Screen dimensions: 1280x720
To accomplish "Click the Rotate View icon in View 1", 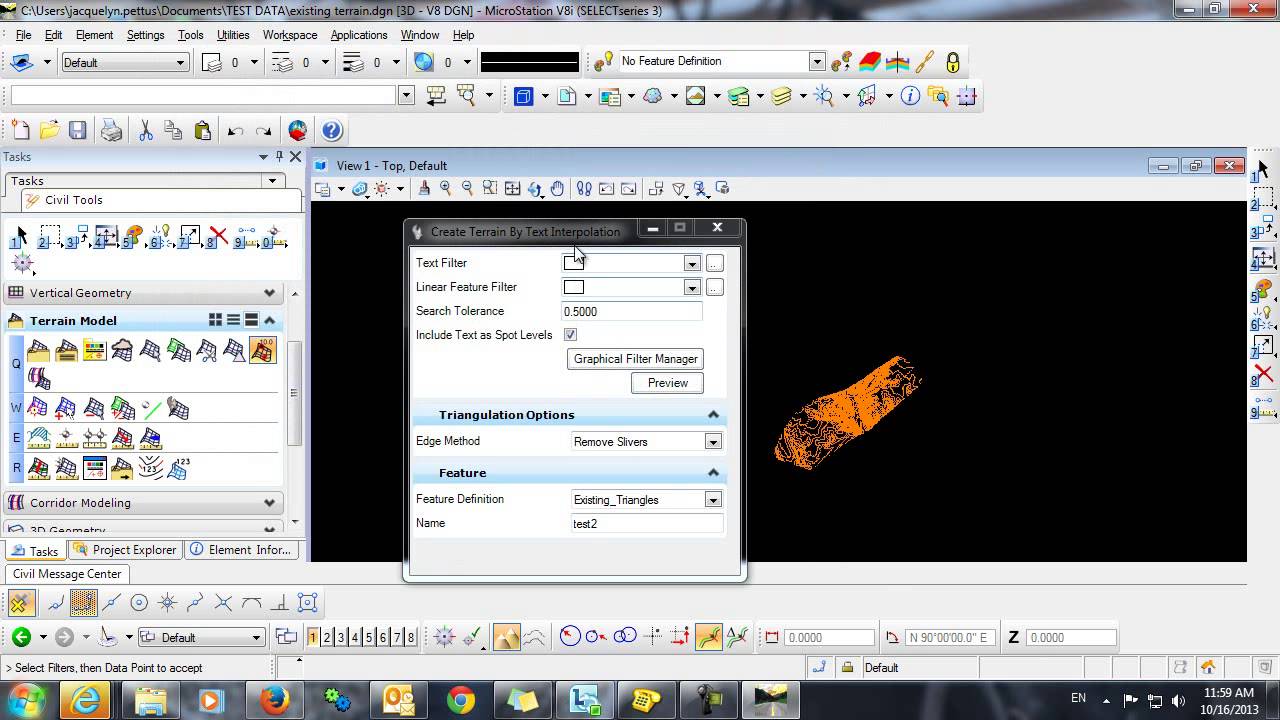I will coord(535,188).
